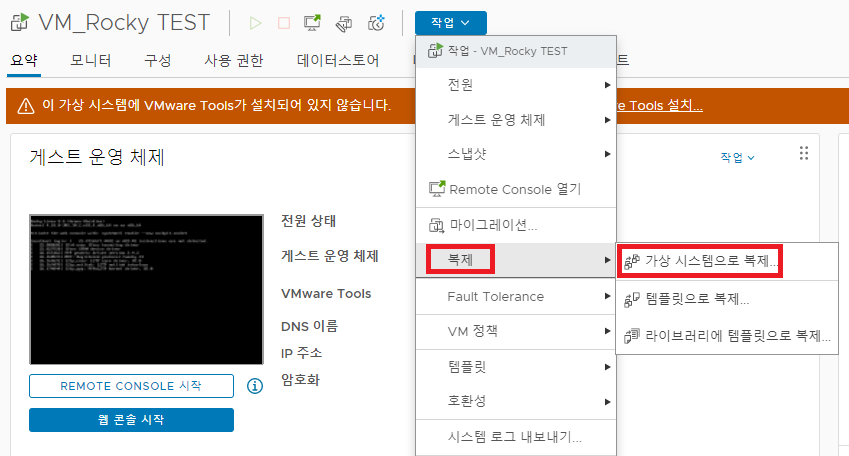
Task: Expand the 전원 submenu arrow
Action: [608, 85]
